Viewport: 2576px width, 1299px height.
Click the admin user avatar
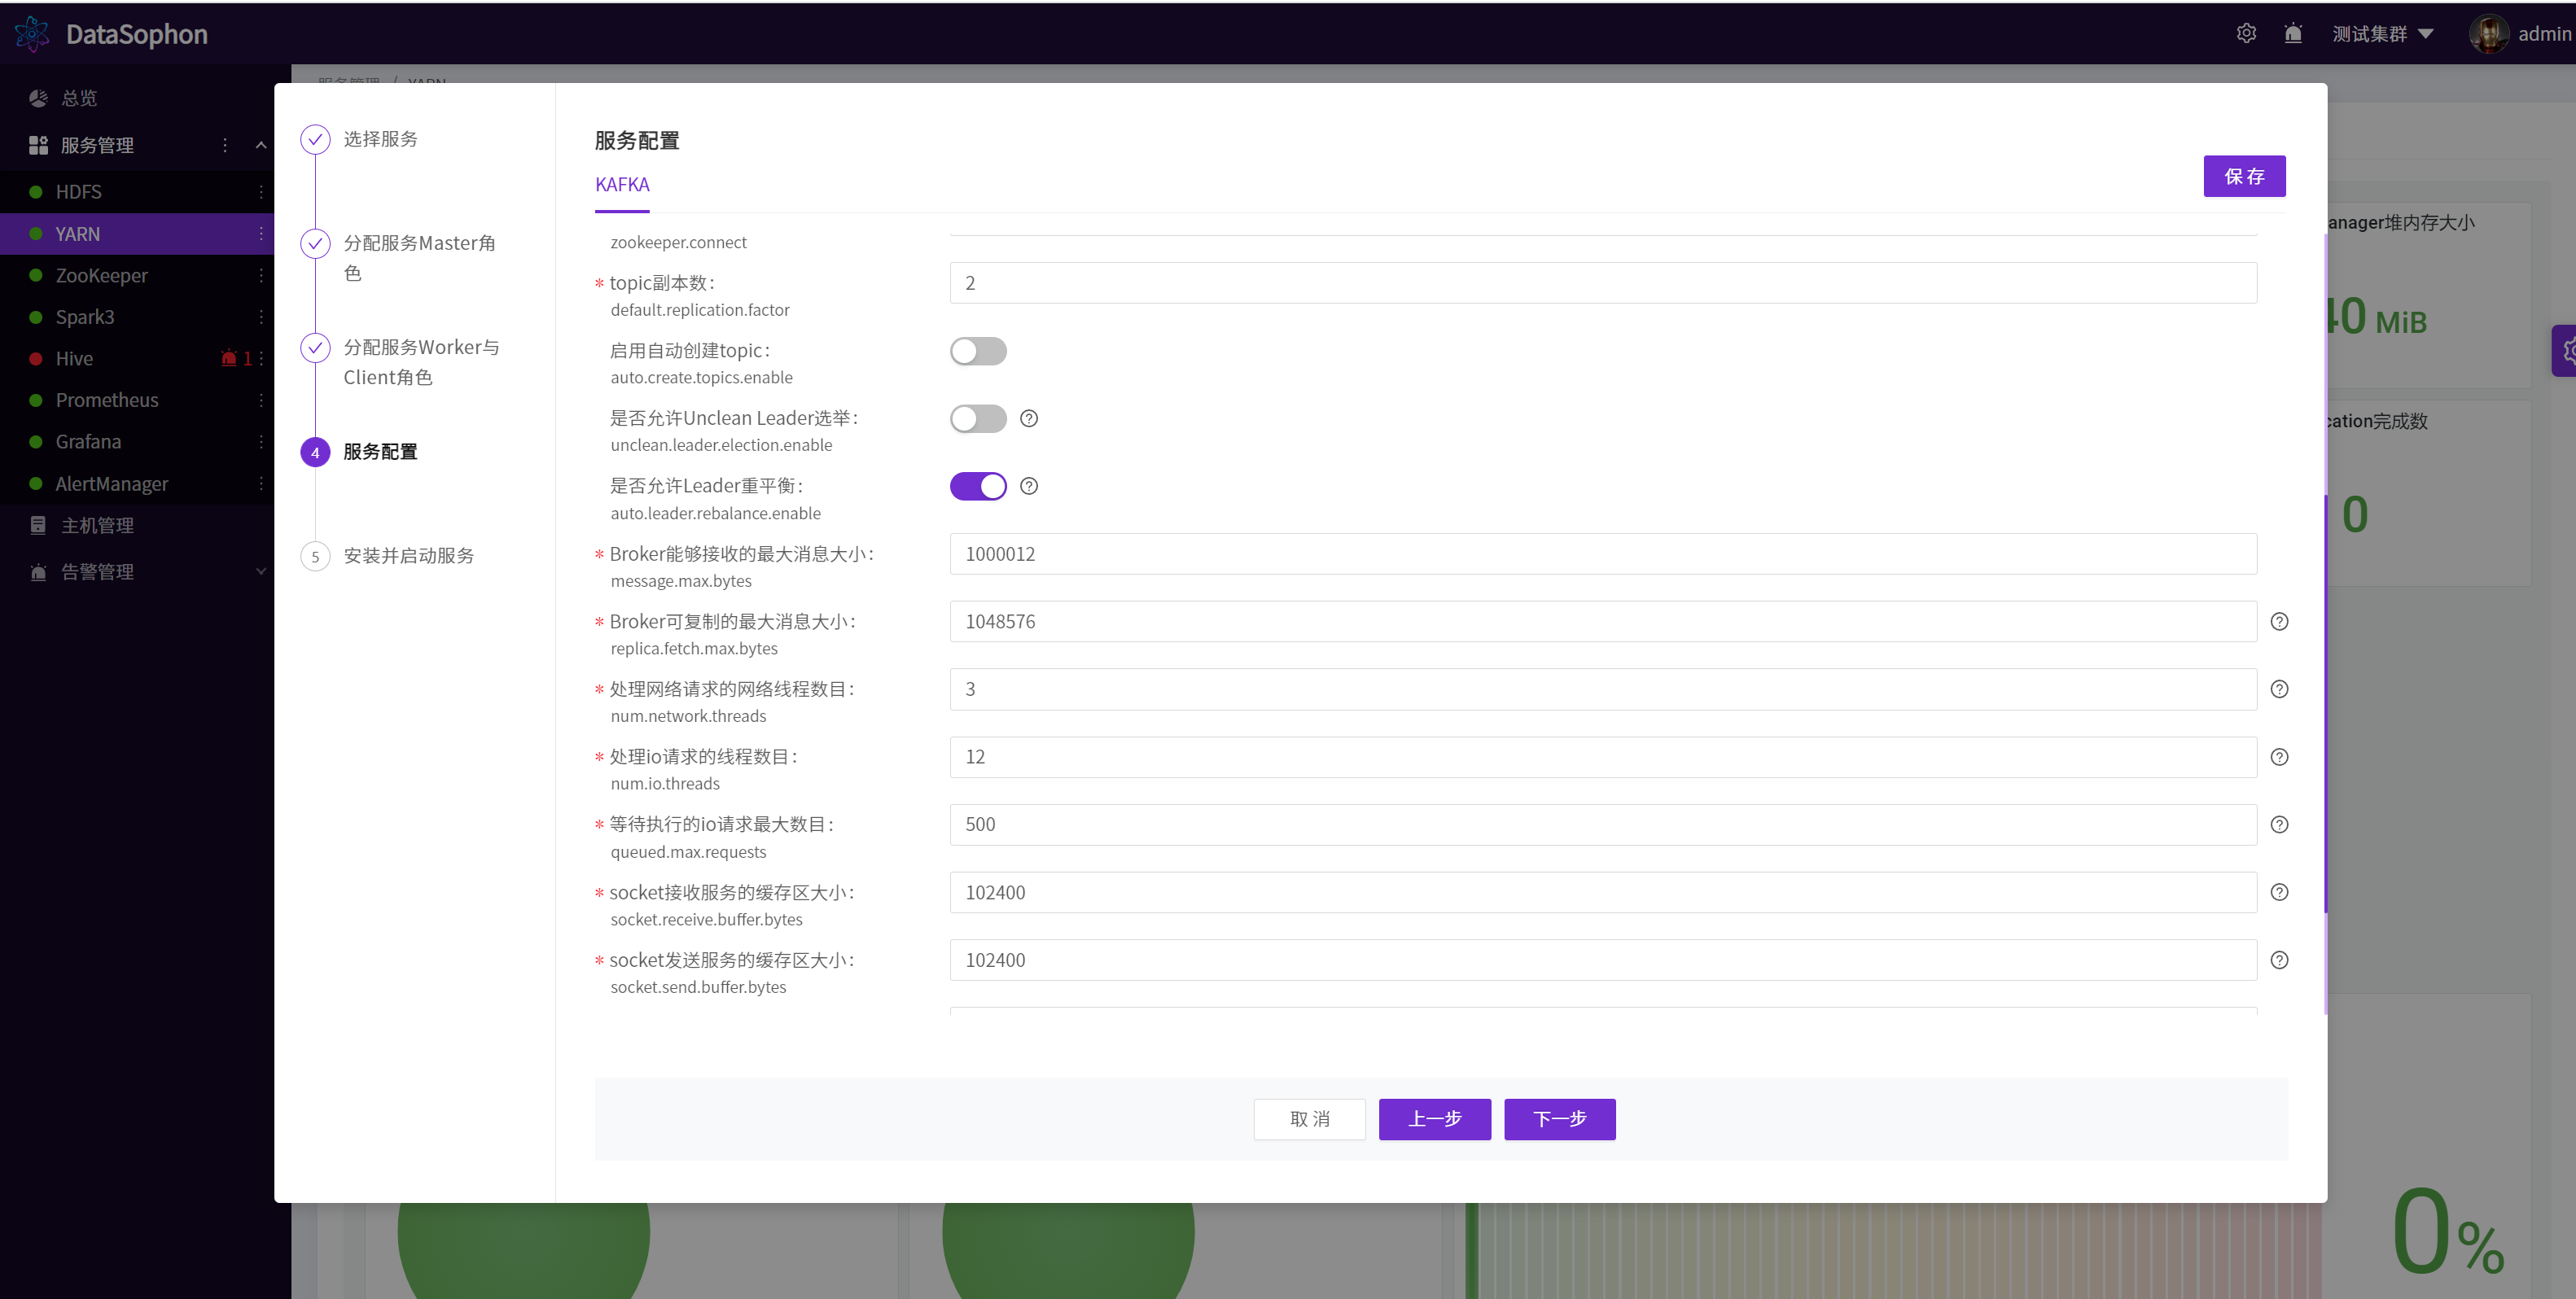click(2488, 33)
